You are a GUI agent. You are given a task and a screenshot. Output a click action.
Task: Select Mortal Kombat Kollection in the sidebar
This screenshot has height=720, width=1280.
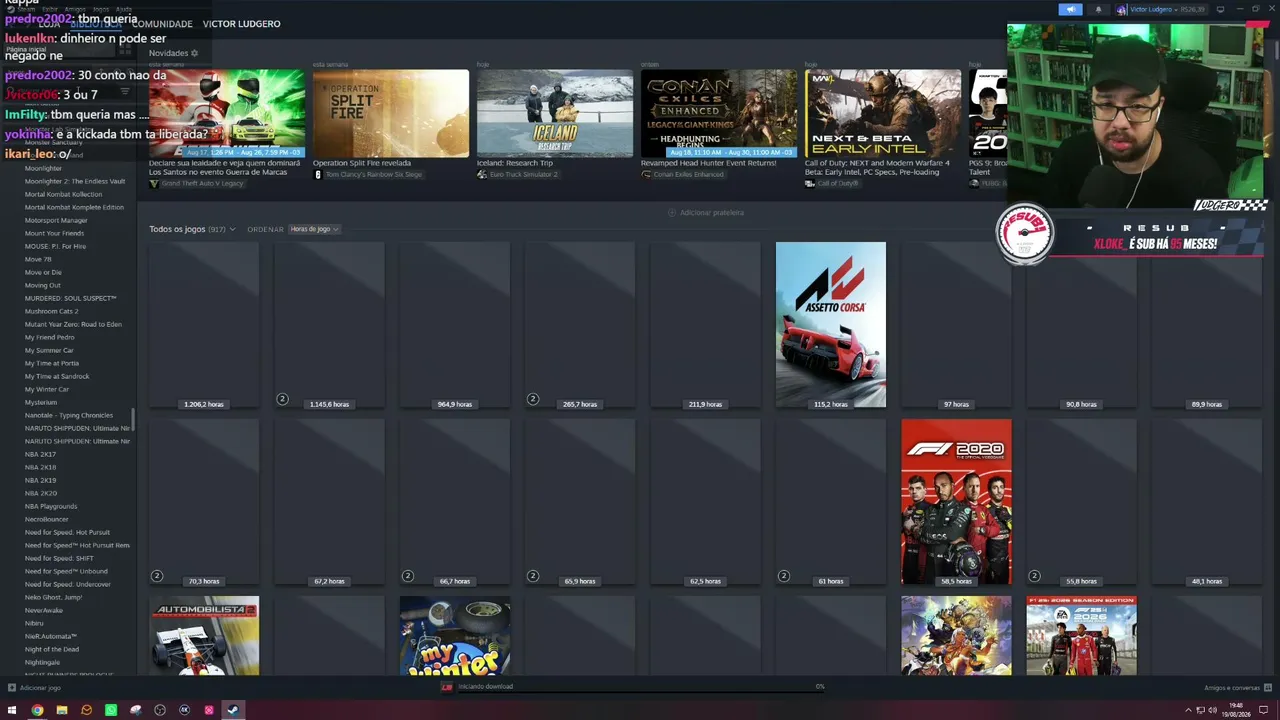pos(63,194)
